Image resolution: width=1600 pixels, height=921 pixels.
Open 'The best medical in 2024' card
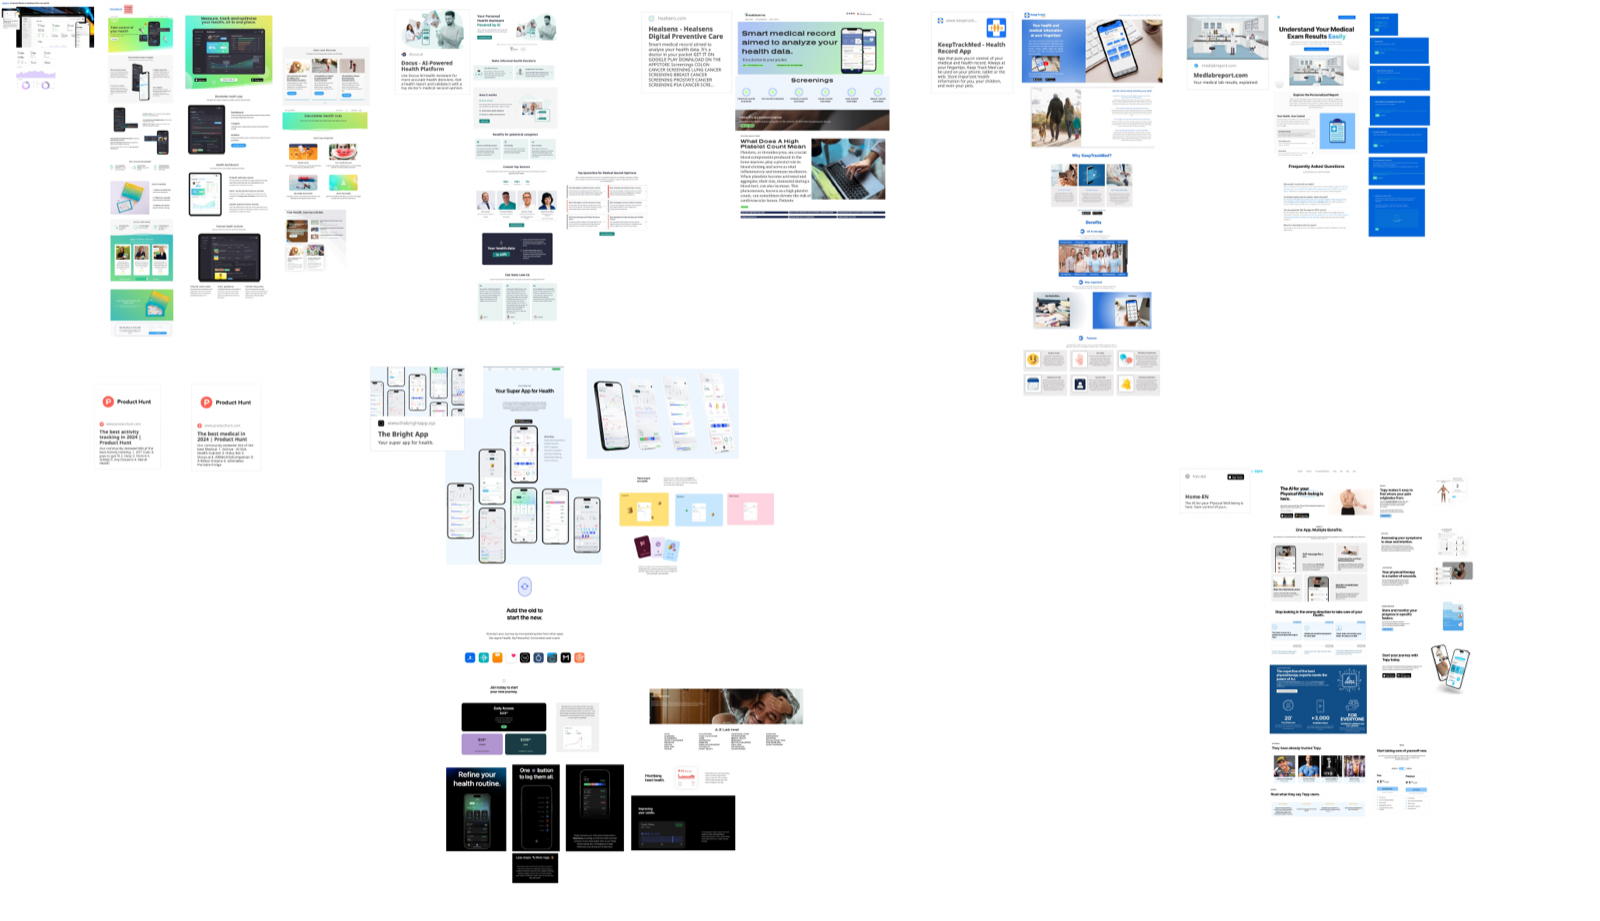[x=226, y=428]
